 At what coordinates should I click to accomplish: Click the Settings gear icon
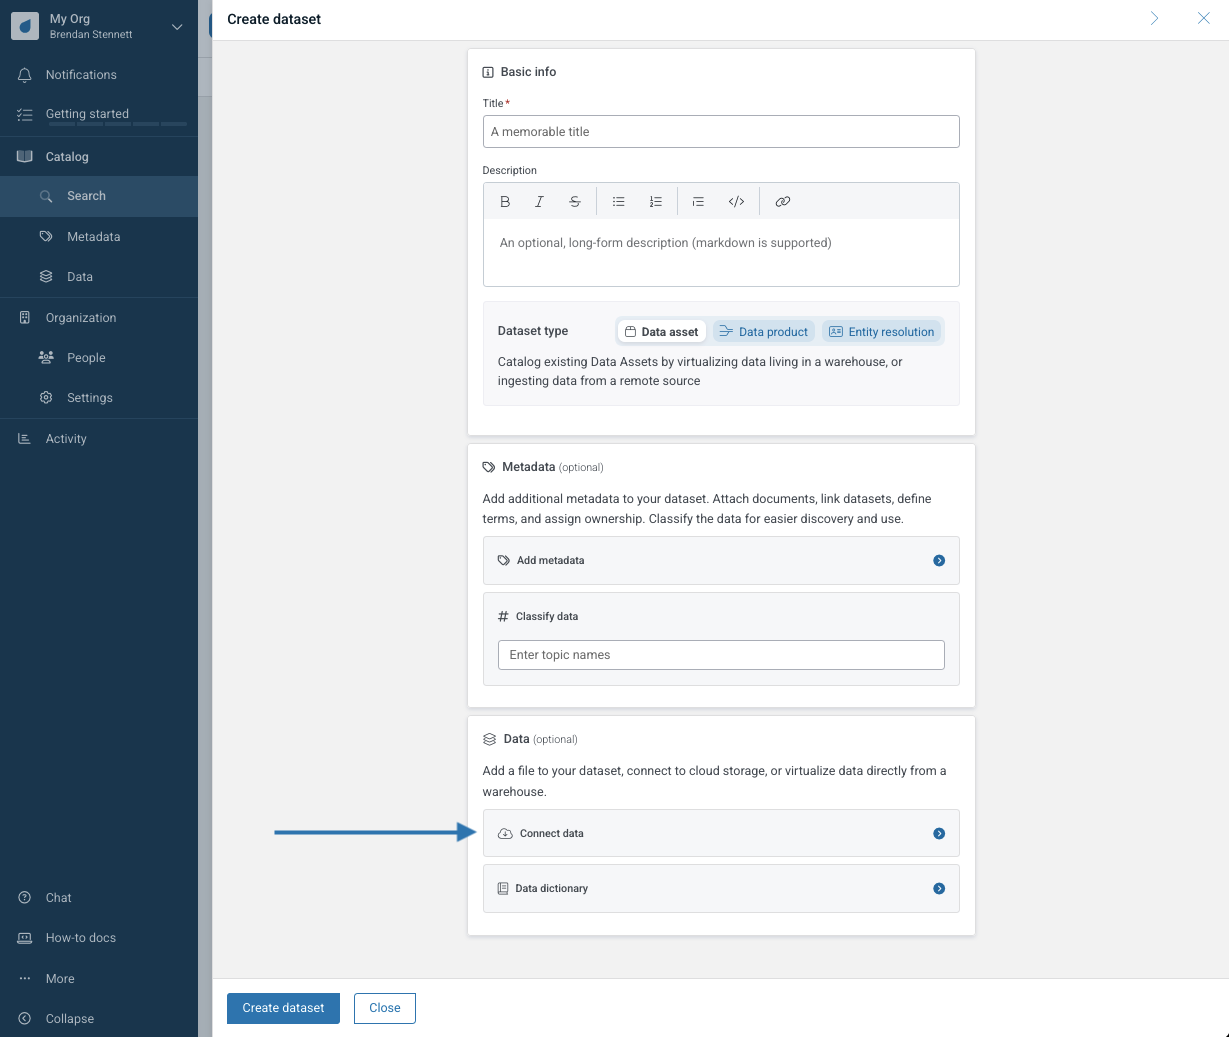pos(46,398)
